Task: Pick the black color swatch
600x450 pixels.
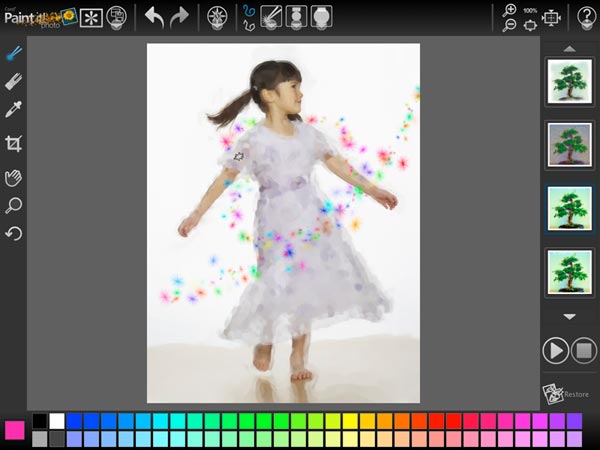Action: pyautogui.click(x=40, y=421)
